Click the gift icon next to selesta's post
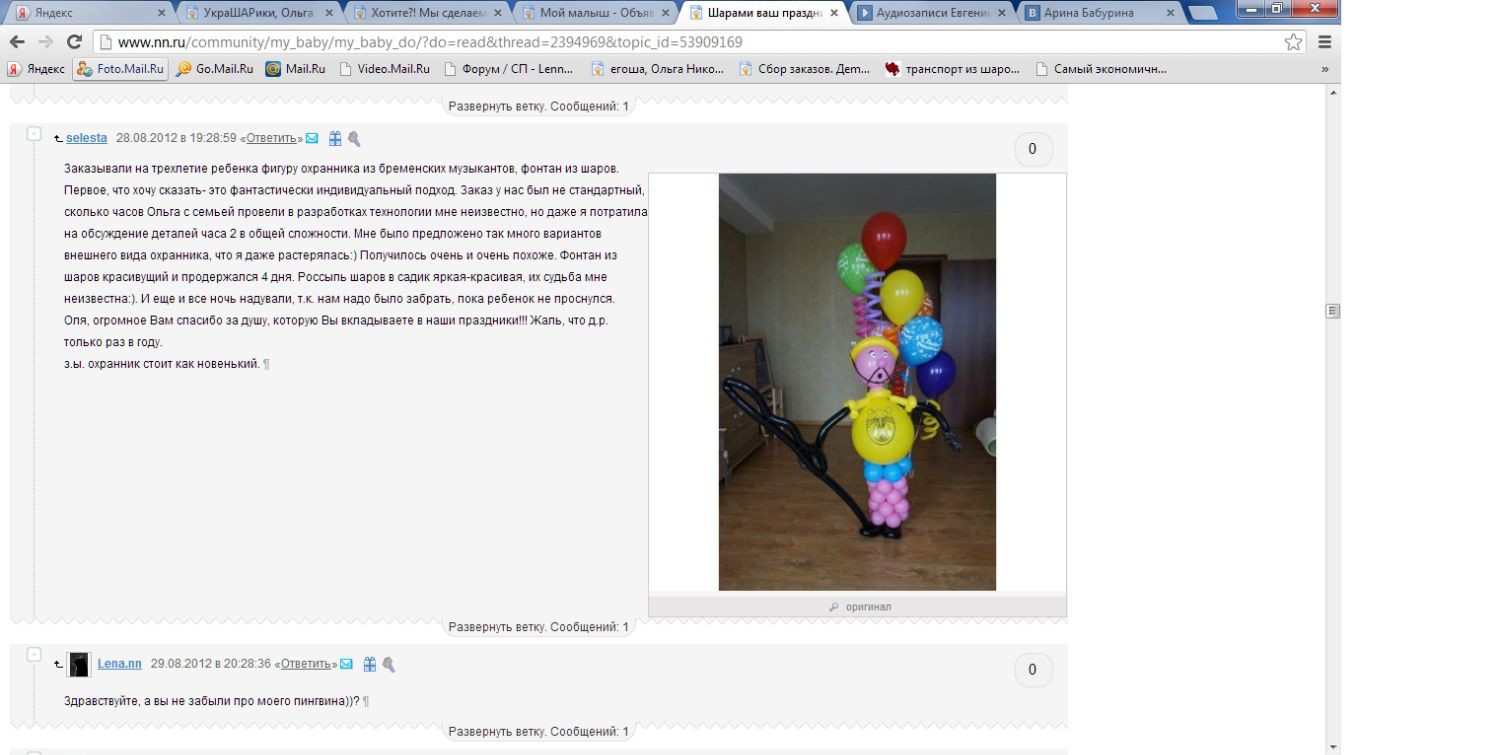This screenshot has width=1500, height=755. coord(335,138)
